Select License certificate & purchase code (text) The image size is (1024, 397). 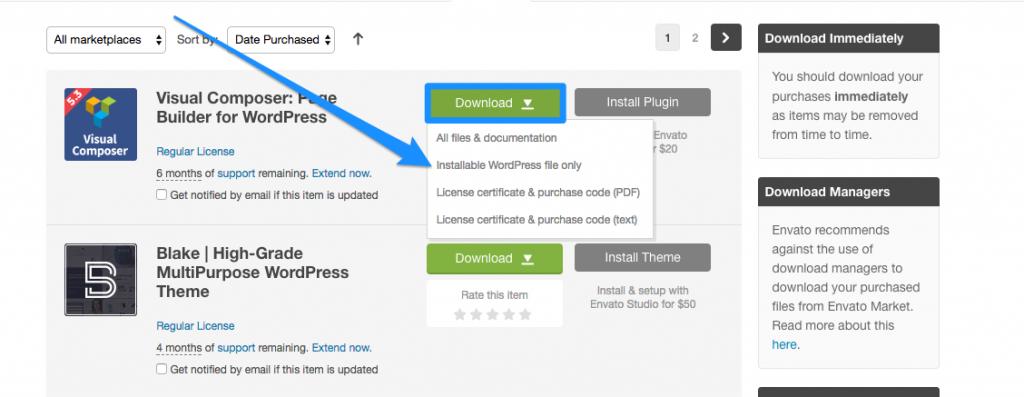pyautogui.click(x=536, y=219)
